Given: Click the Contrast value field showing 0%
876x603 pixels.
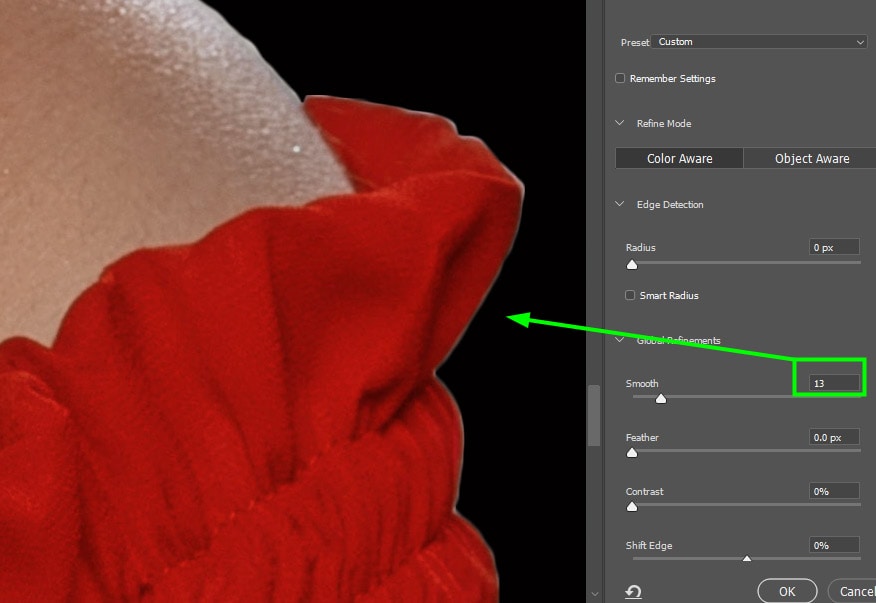Looking at the screenshot, I should (x=834, y=491).
